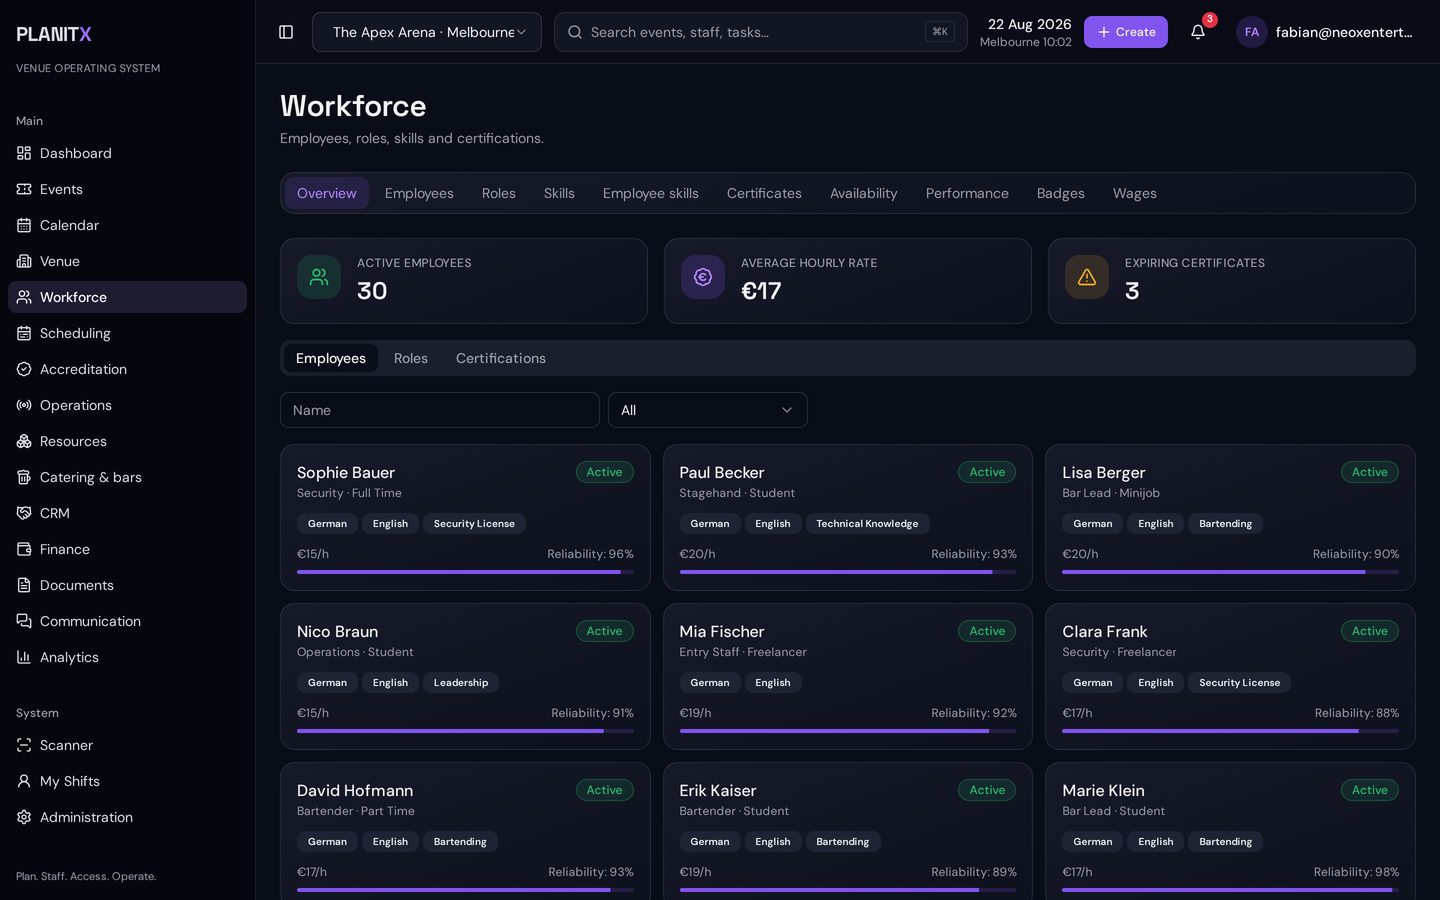The image size is (1440, 900).
Task: Click the Analytics chart icon
Action: tap(24, 657)
